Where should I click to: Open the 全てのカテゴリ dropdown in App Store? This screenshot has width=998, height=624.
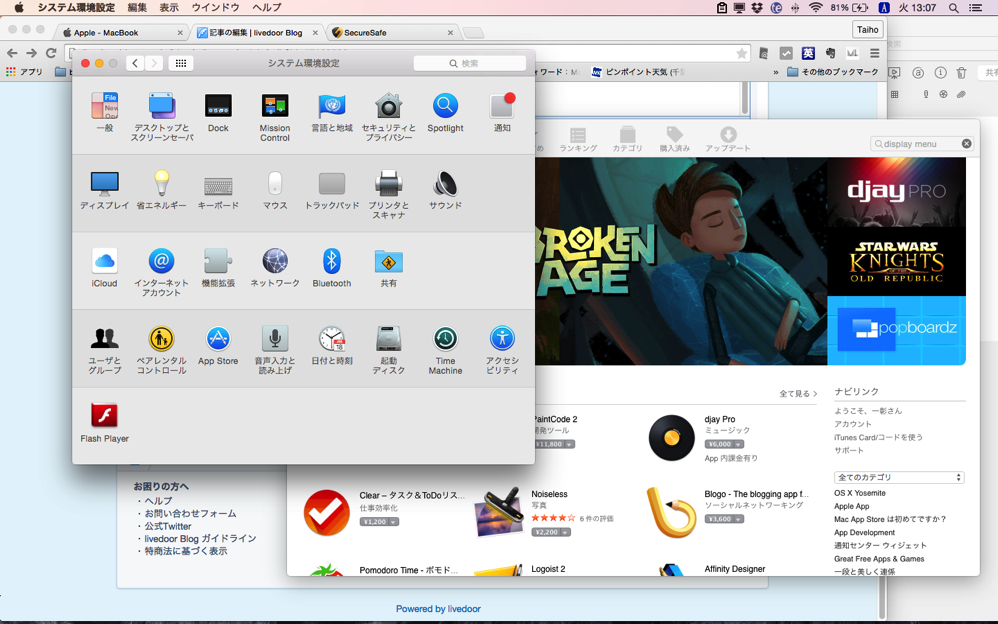(899, 477)
